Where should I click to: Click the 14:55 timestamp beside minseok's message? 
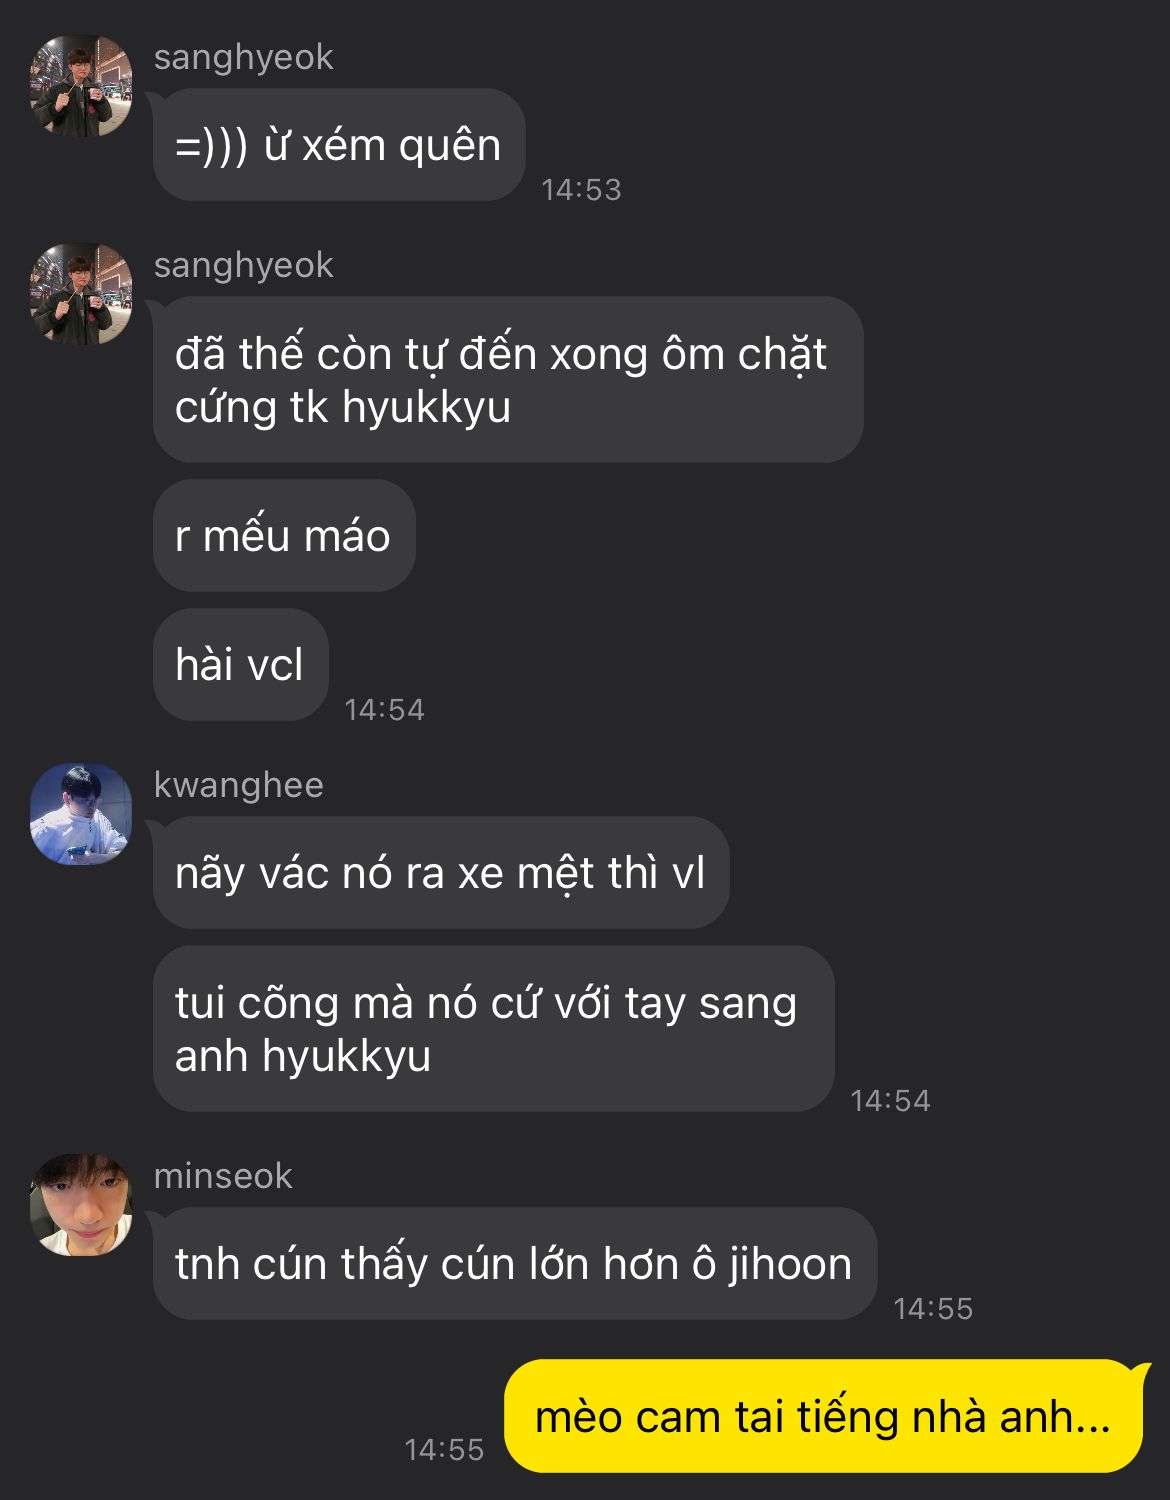pos(932,1308)
